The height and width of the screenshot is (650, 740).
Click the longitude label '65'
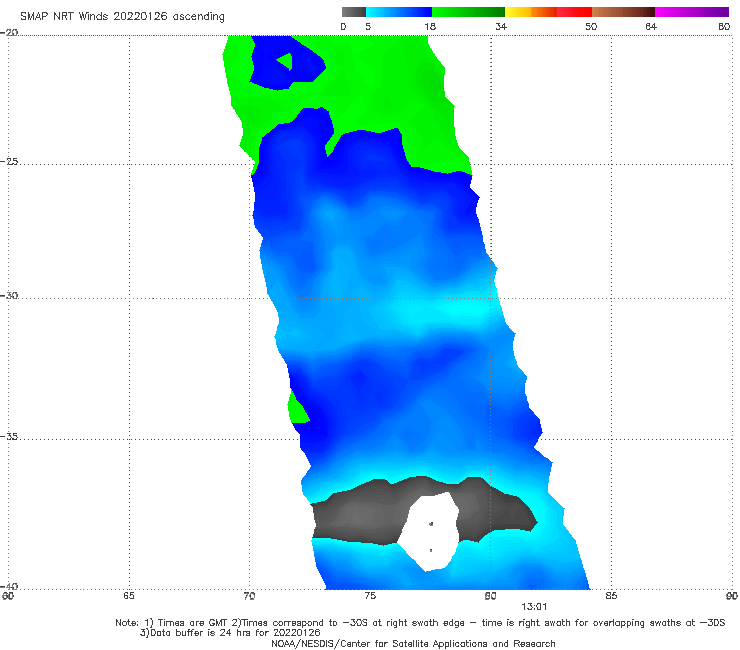129,596
